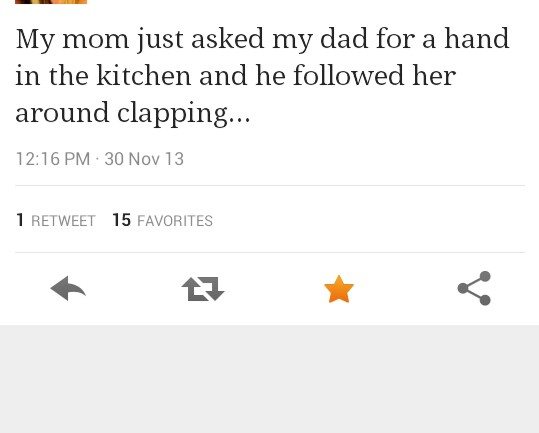Tap the bold number 15 beside FAVORITES
The height and width of the screenshot is (433, 539).
pyautogui.click(x=122, y=220)
